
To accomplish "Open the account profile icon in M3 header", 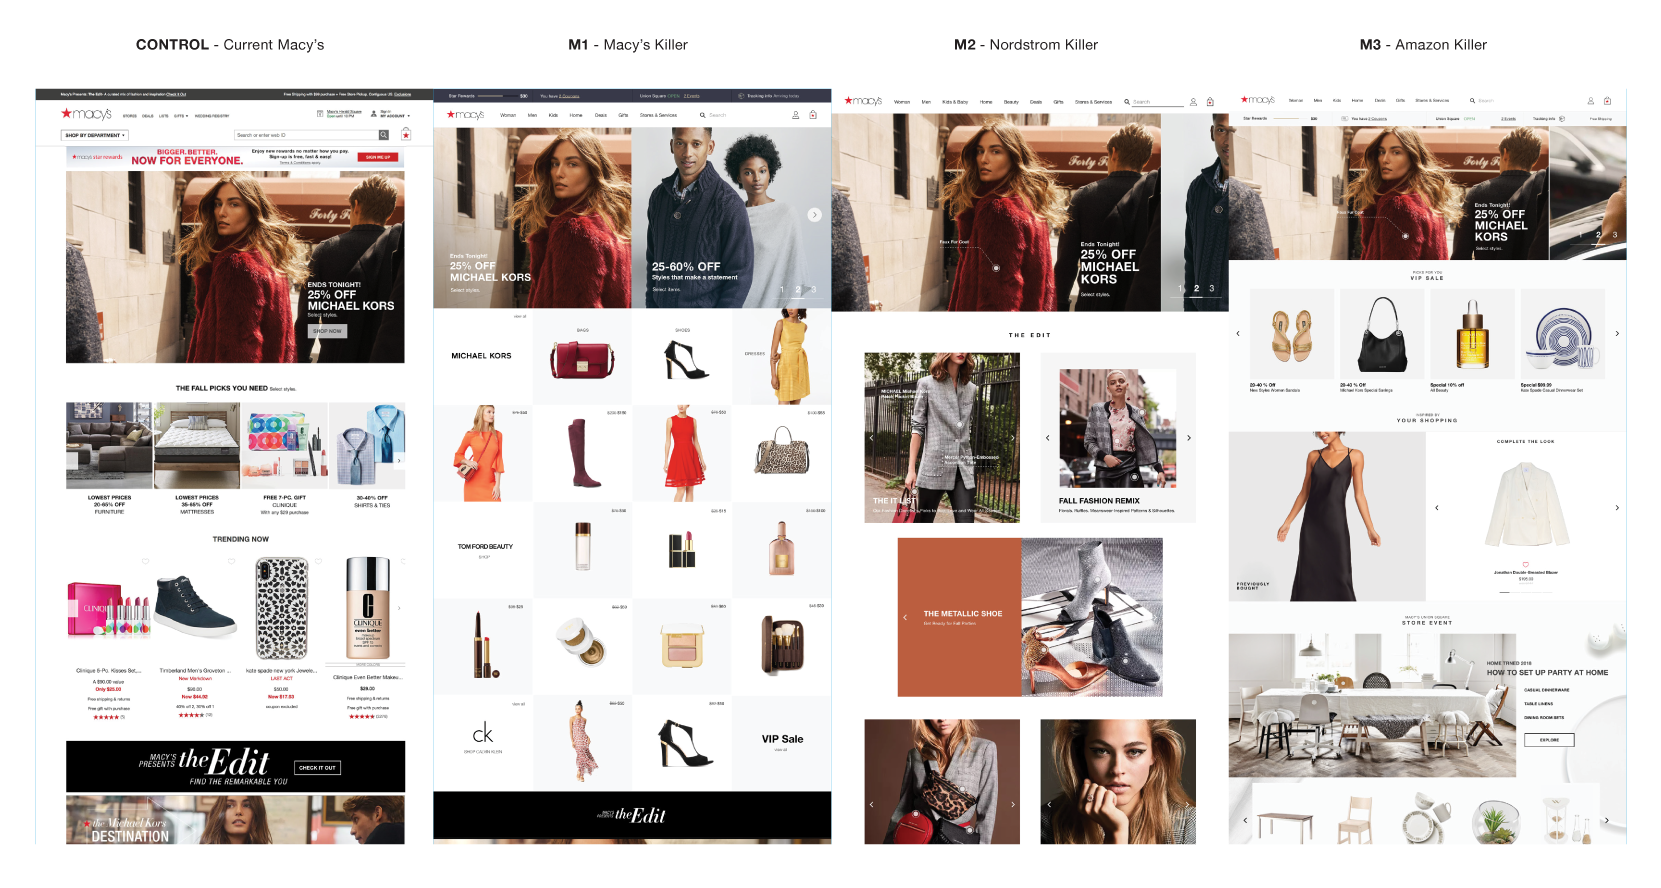I will point(1590,101).
